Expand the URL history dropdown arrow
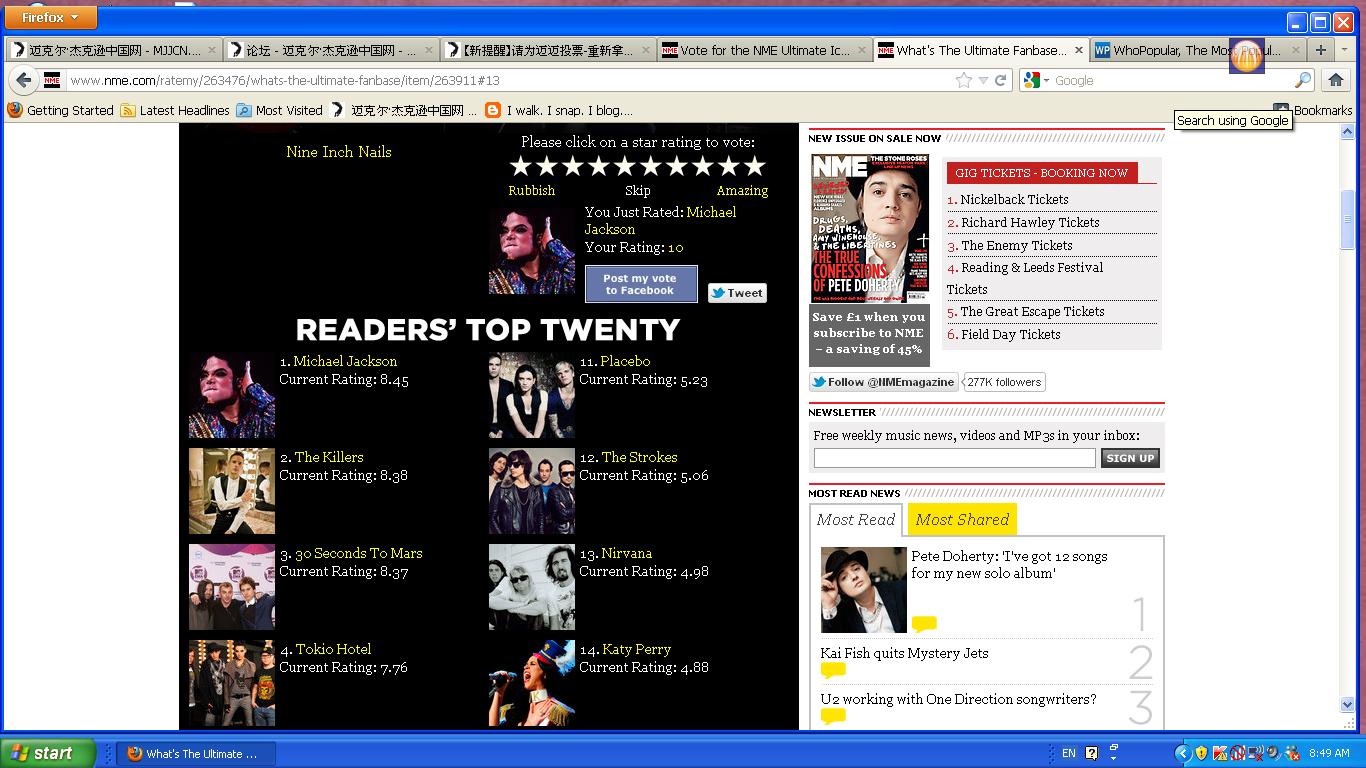This screenshot has height=768, width=1366. (983, 81)
